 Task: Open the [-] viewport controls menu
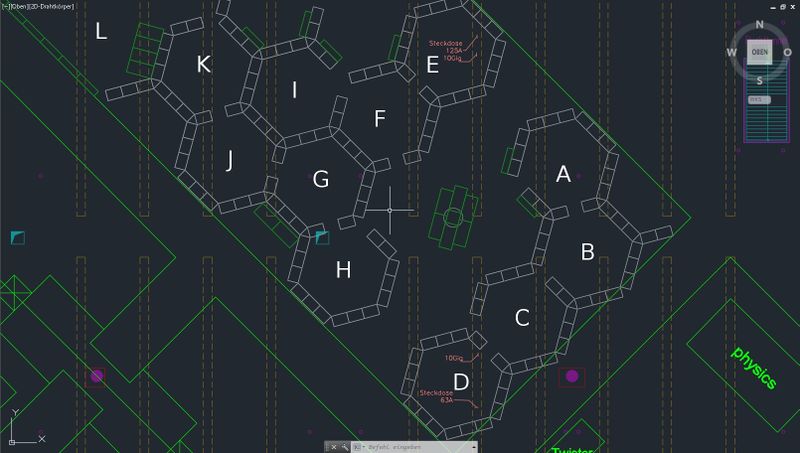click(6, 6)
